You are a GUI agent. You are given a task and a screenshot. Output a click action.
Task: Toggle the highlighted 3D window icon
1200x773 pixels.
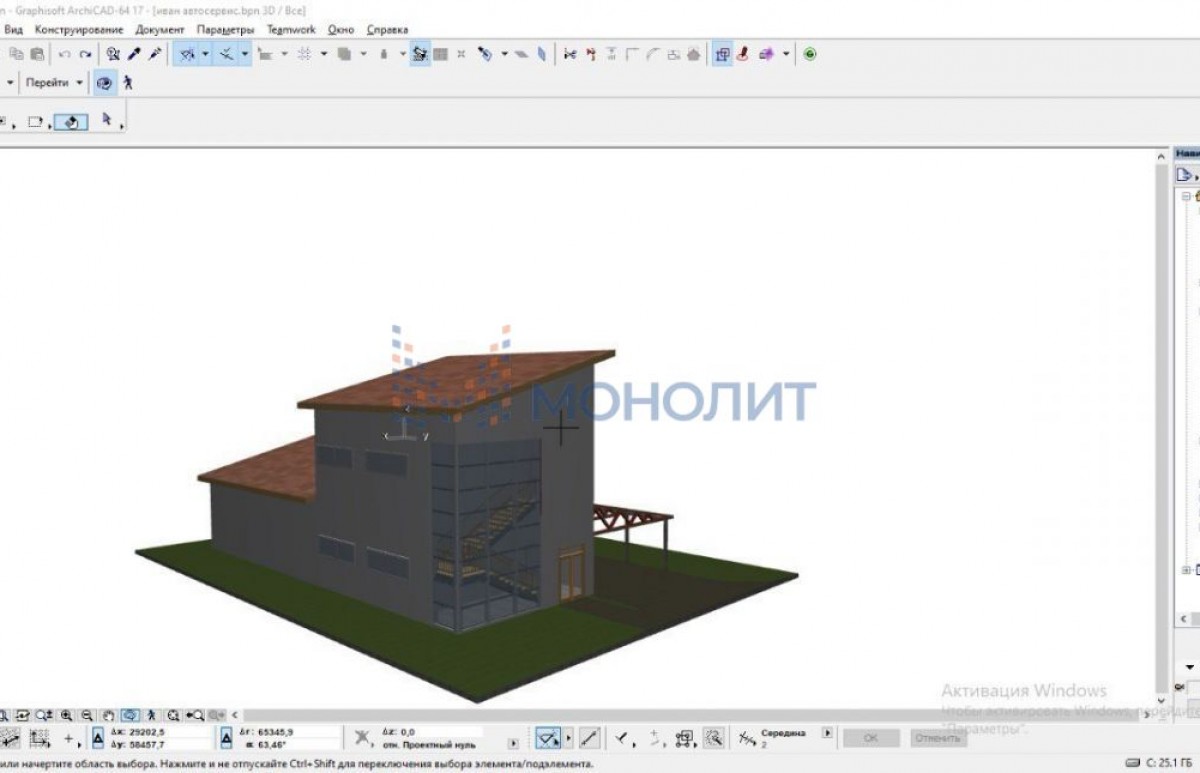pyautogui.click(x=722, y=54)
